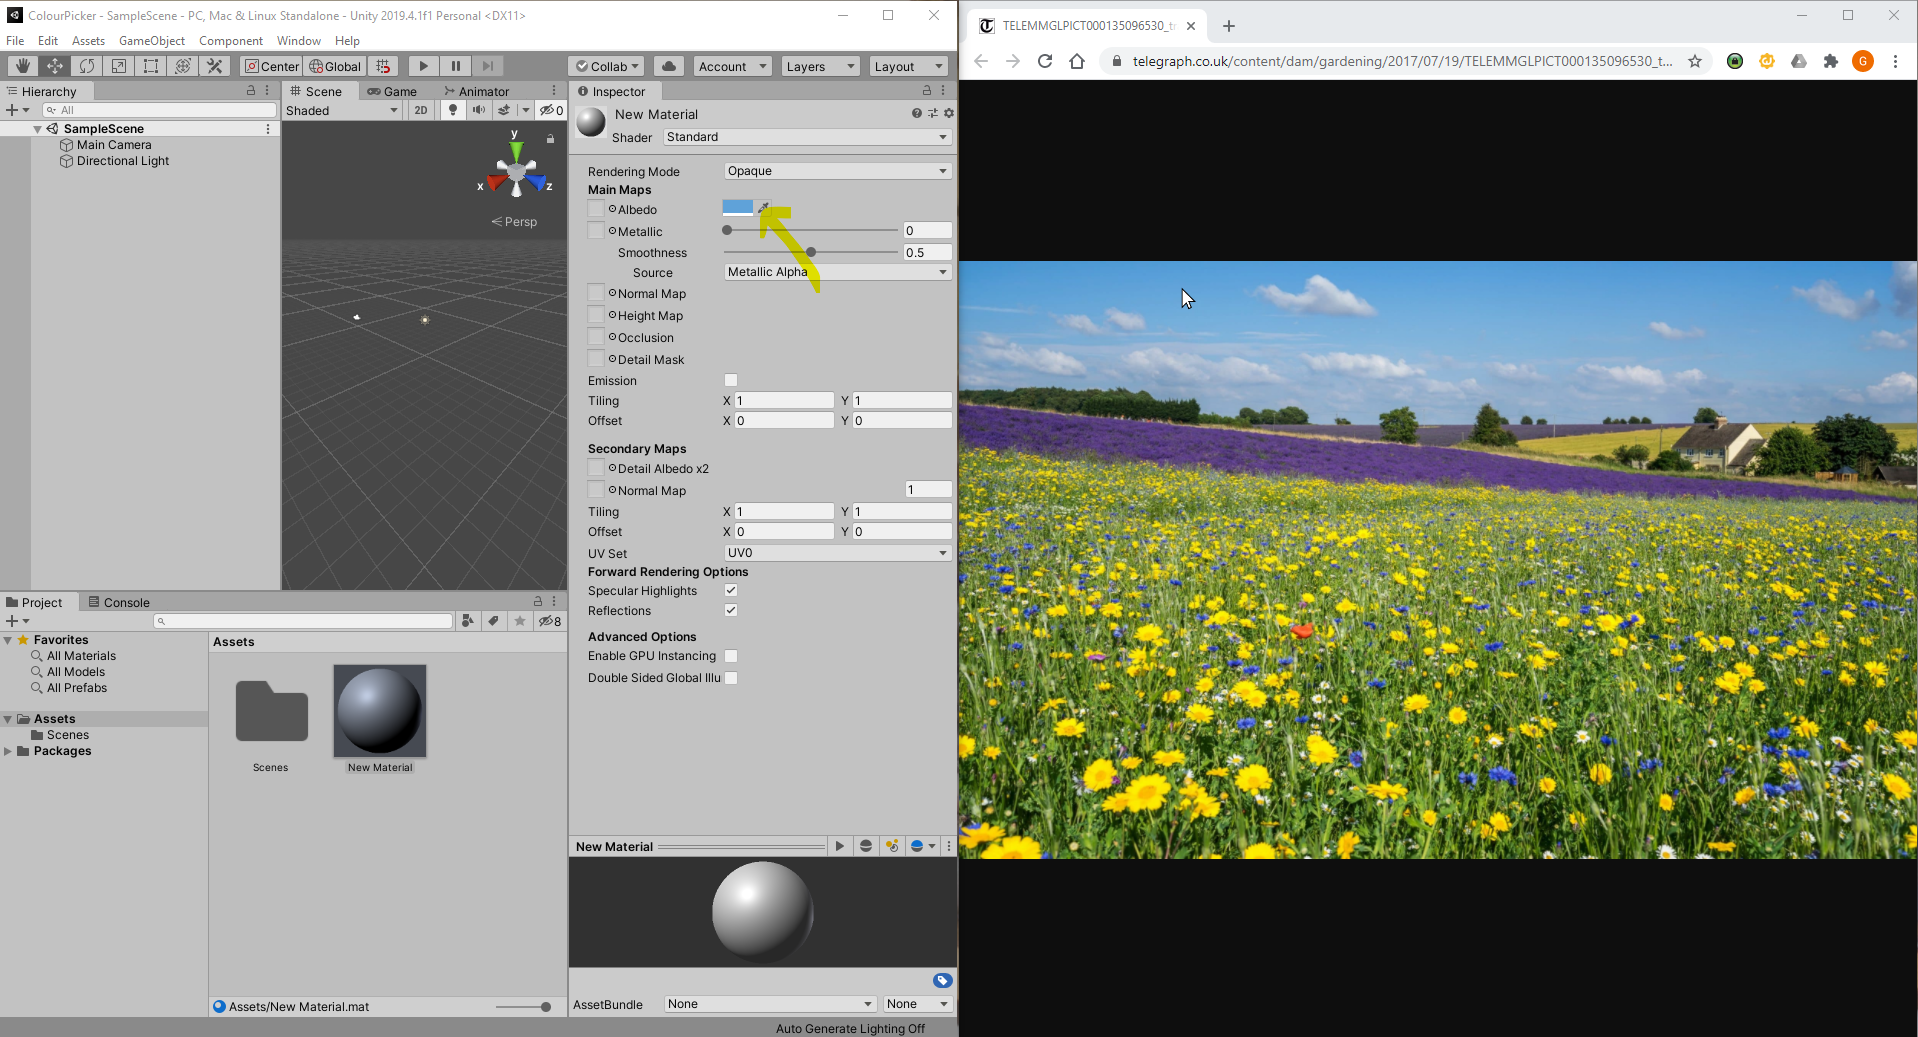The width and height of the screenshot is (1918, 1037).
Task: Open the Rendering Mode dropdown
Action: 836,170
